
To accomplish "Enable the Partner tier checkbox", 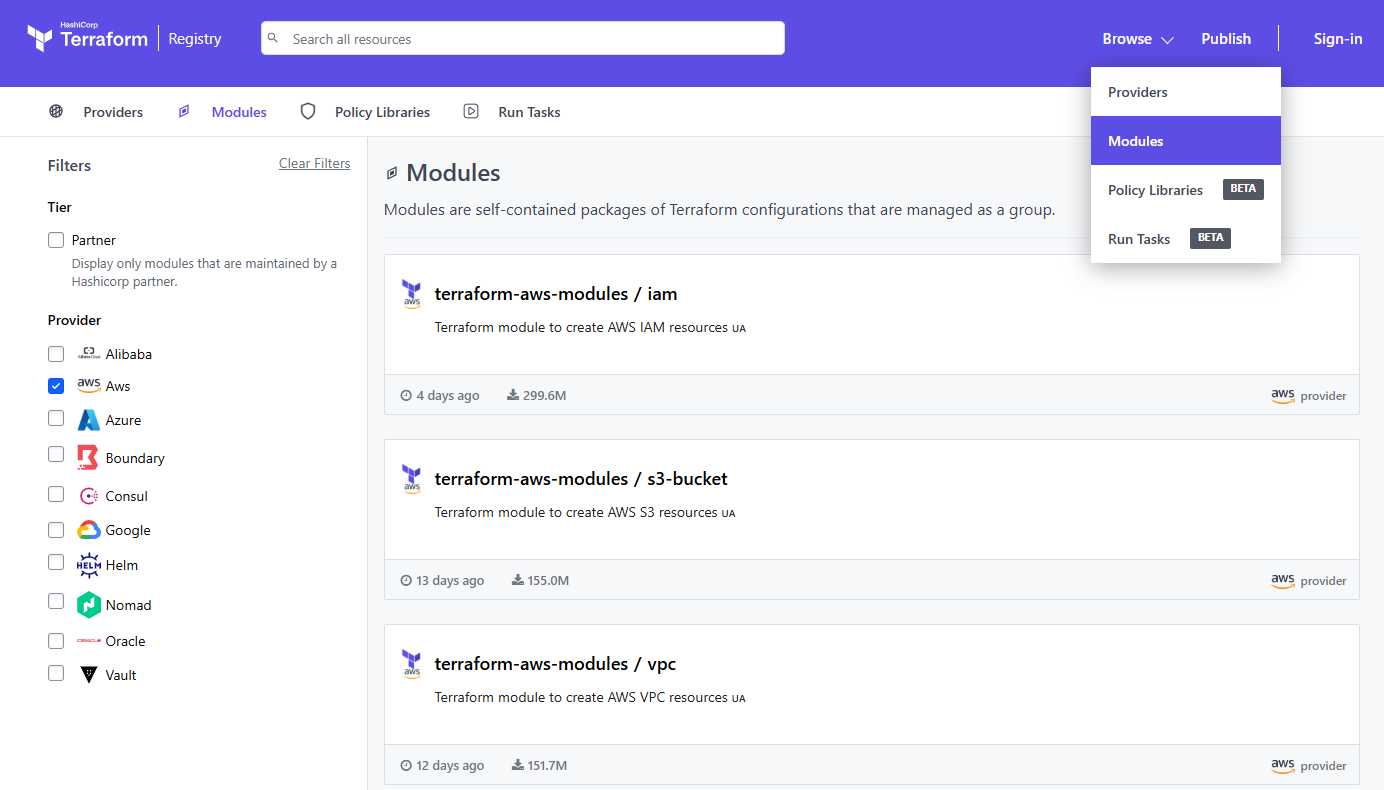I will click(56, 240).
